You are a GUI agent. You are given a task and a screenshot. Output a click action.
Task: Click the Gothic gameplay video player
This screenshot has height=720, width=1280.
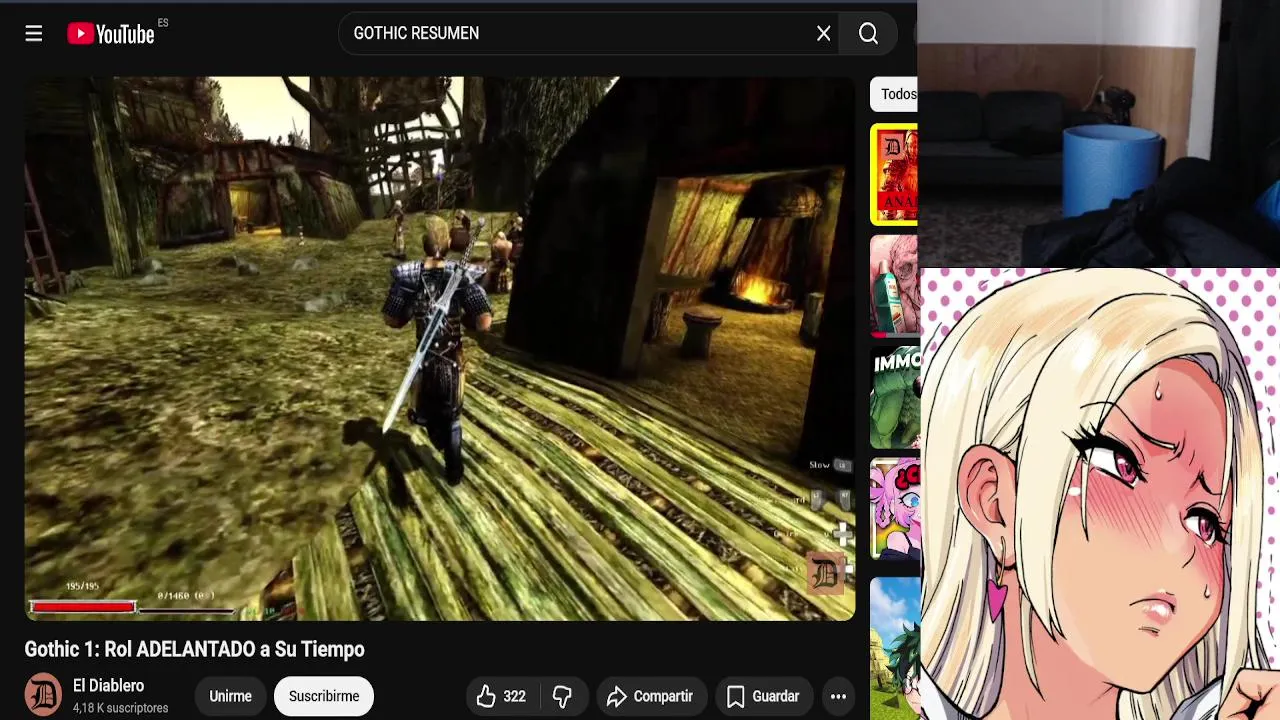tap(440, 348)
